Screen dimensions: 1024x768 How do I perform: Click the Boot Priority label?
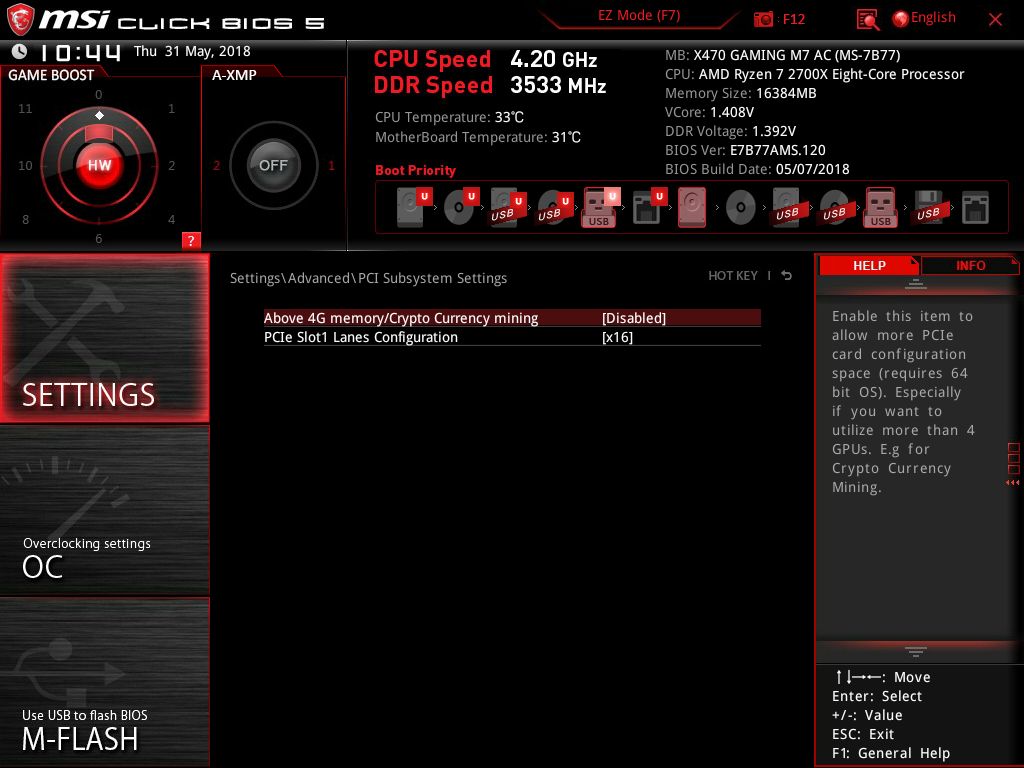point(415,170)
